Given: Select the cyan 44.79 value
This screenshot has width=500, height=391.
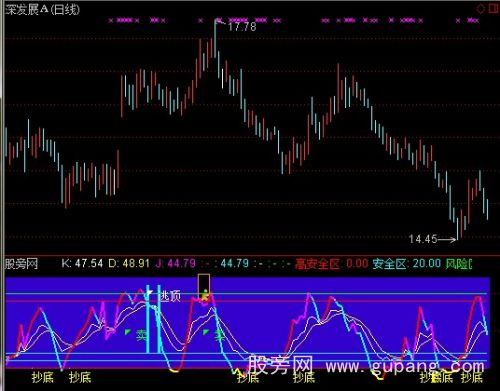Looking at the screenshot, I should 235,264.
